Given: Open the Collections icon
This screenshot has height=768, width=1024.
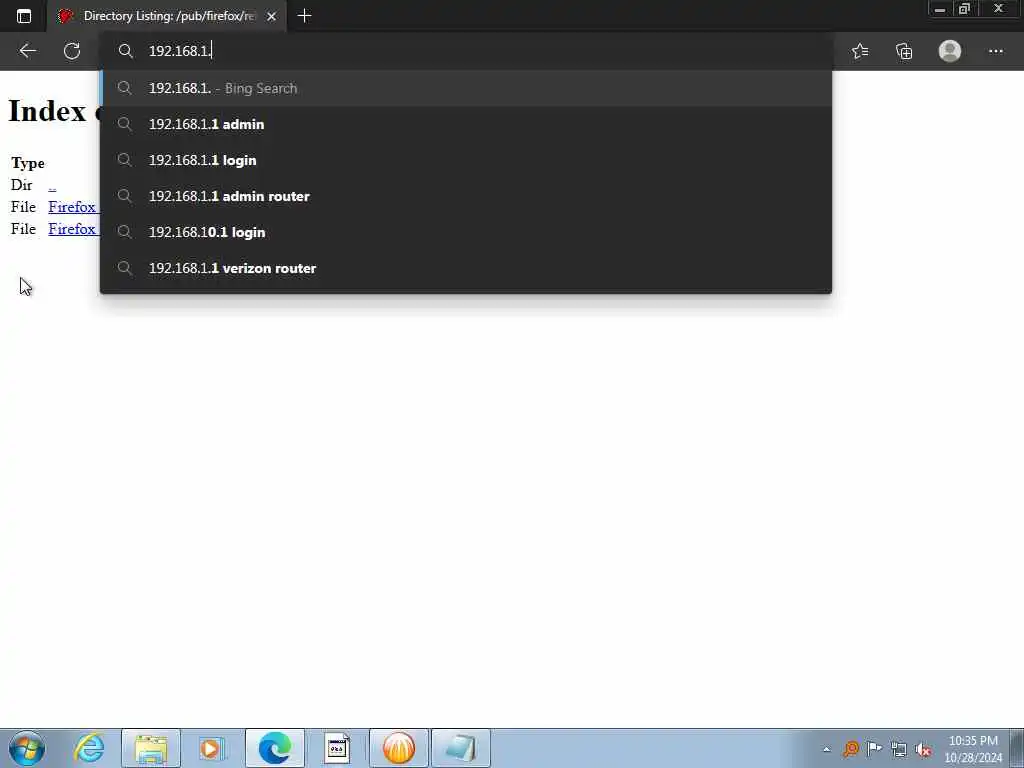Looking at the screenshot, I should click(x=904, y=51).
